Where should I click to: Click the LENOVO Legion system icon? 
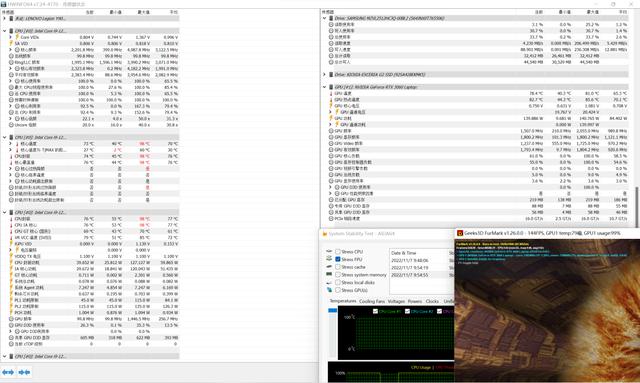11,18
